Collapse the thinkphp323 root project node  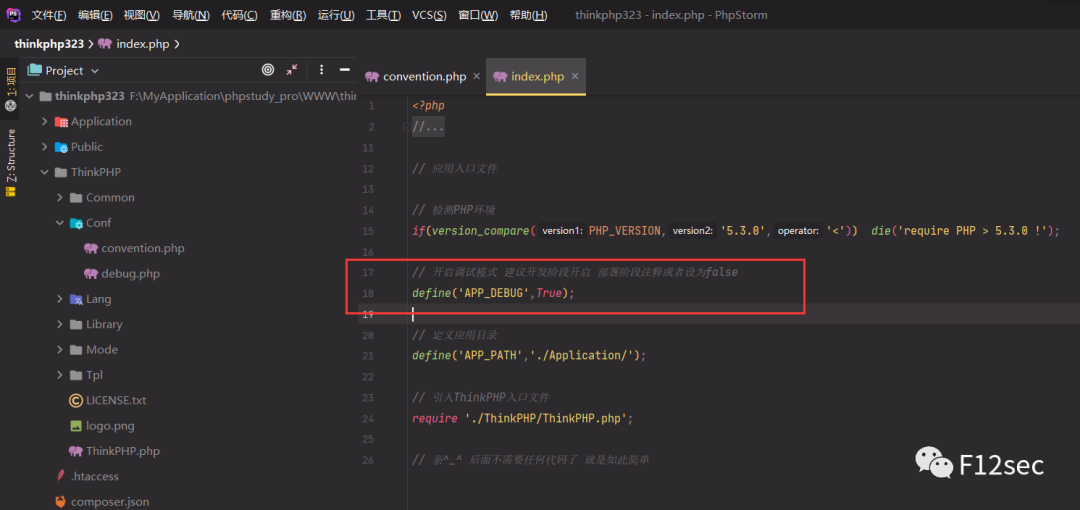(x=29, y=96)
